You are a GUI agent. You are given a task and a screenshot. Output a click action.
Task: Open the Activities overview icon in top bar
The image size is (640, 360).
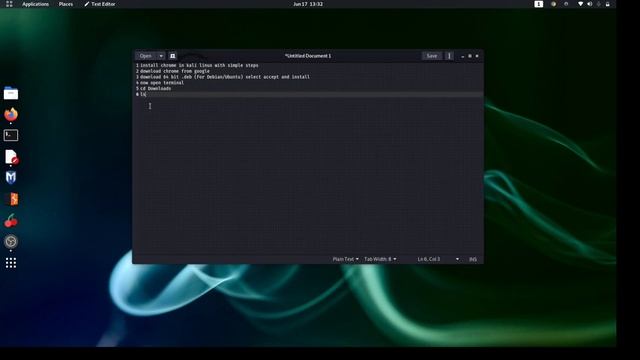(9, 4)
